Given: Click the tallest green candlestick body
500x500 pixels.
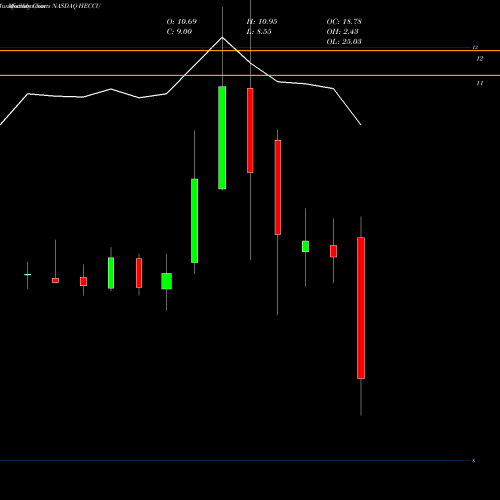Looking at the screenshot, I should pos(222,138).
